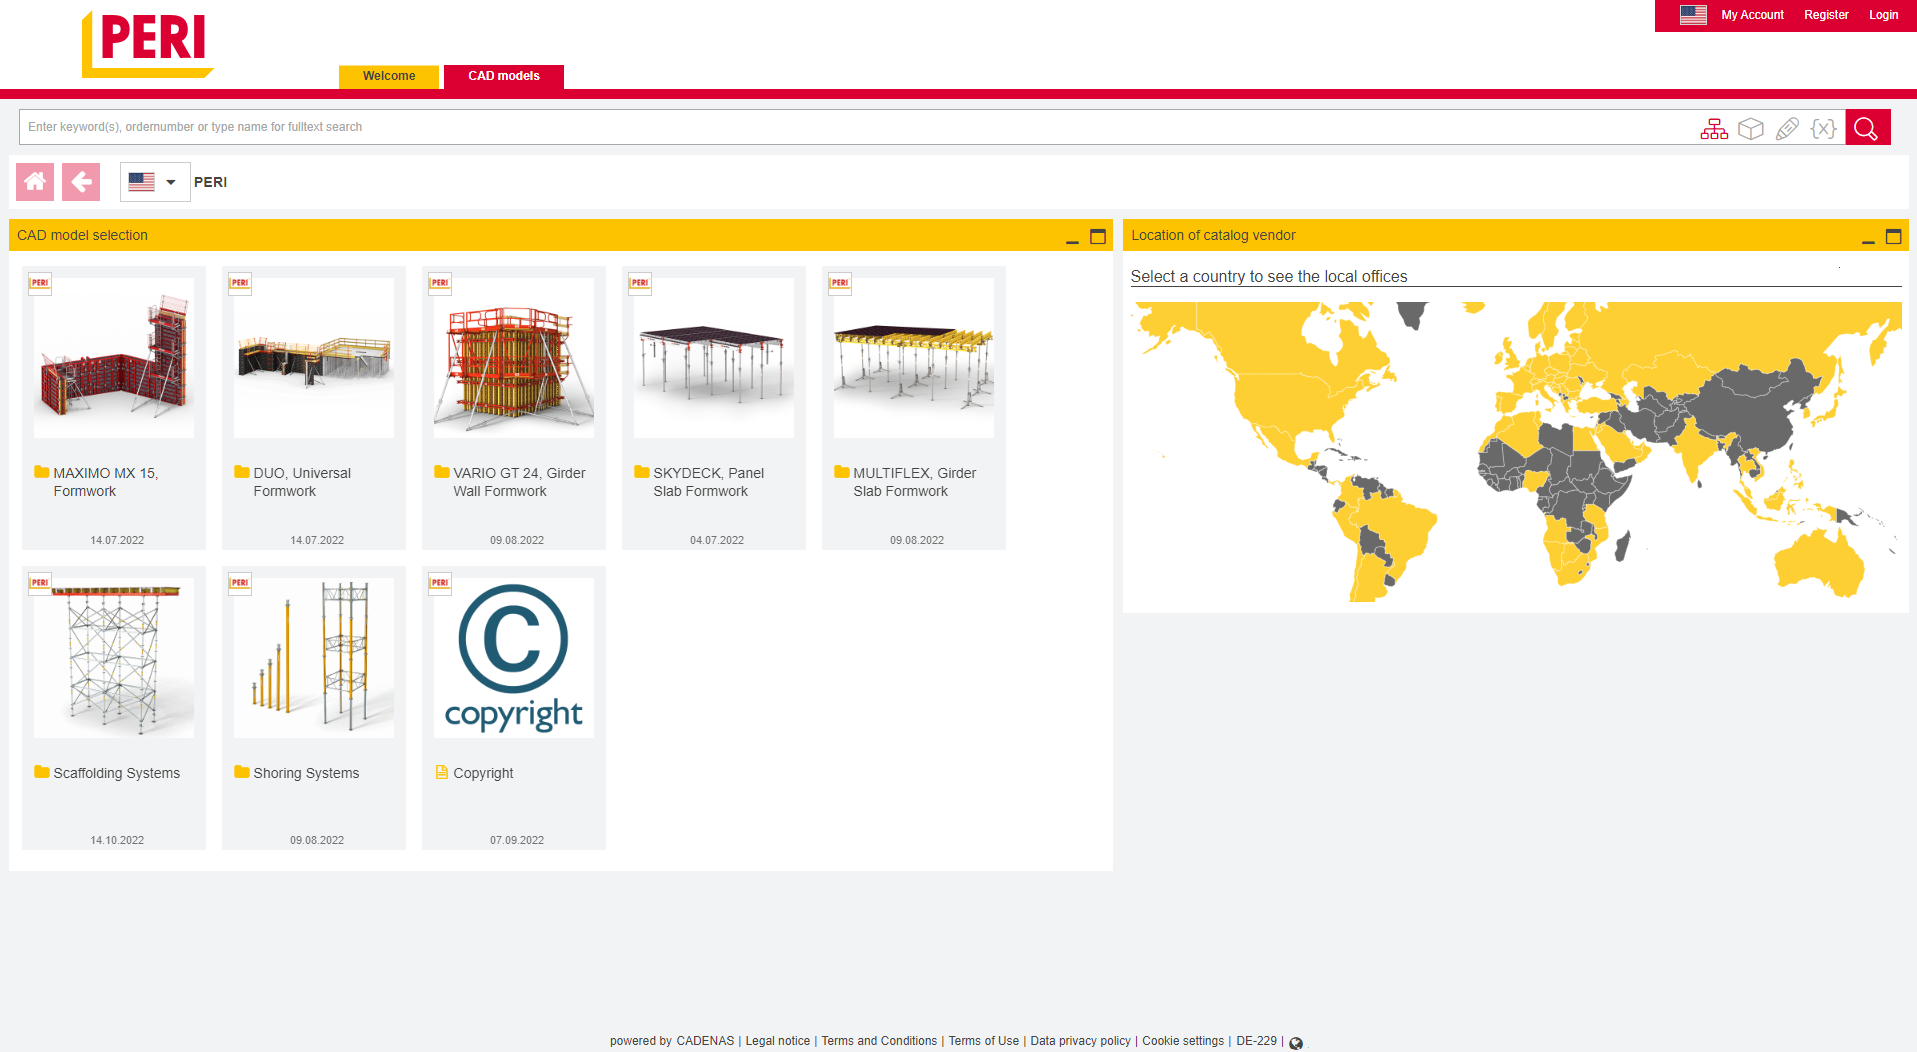Collapse the CAD model selection panel
This screenshot has width=1917, height=1052.
click(x=1072, y=237)
